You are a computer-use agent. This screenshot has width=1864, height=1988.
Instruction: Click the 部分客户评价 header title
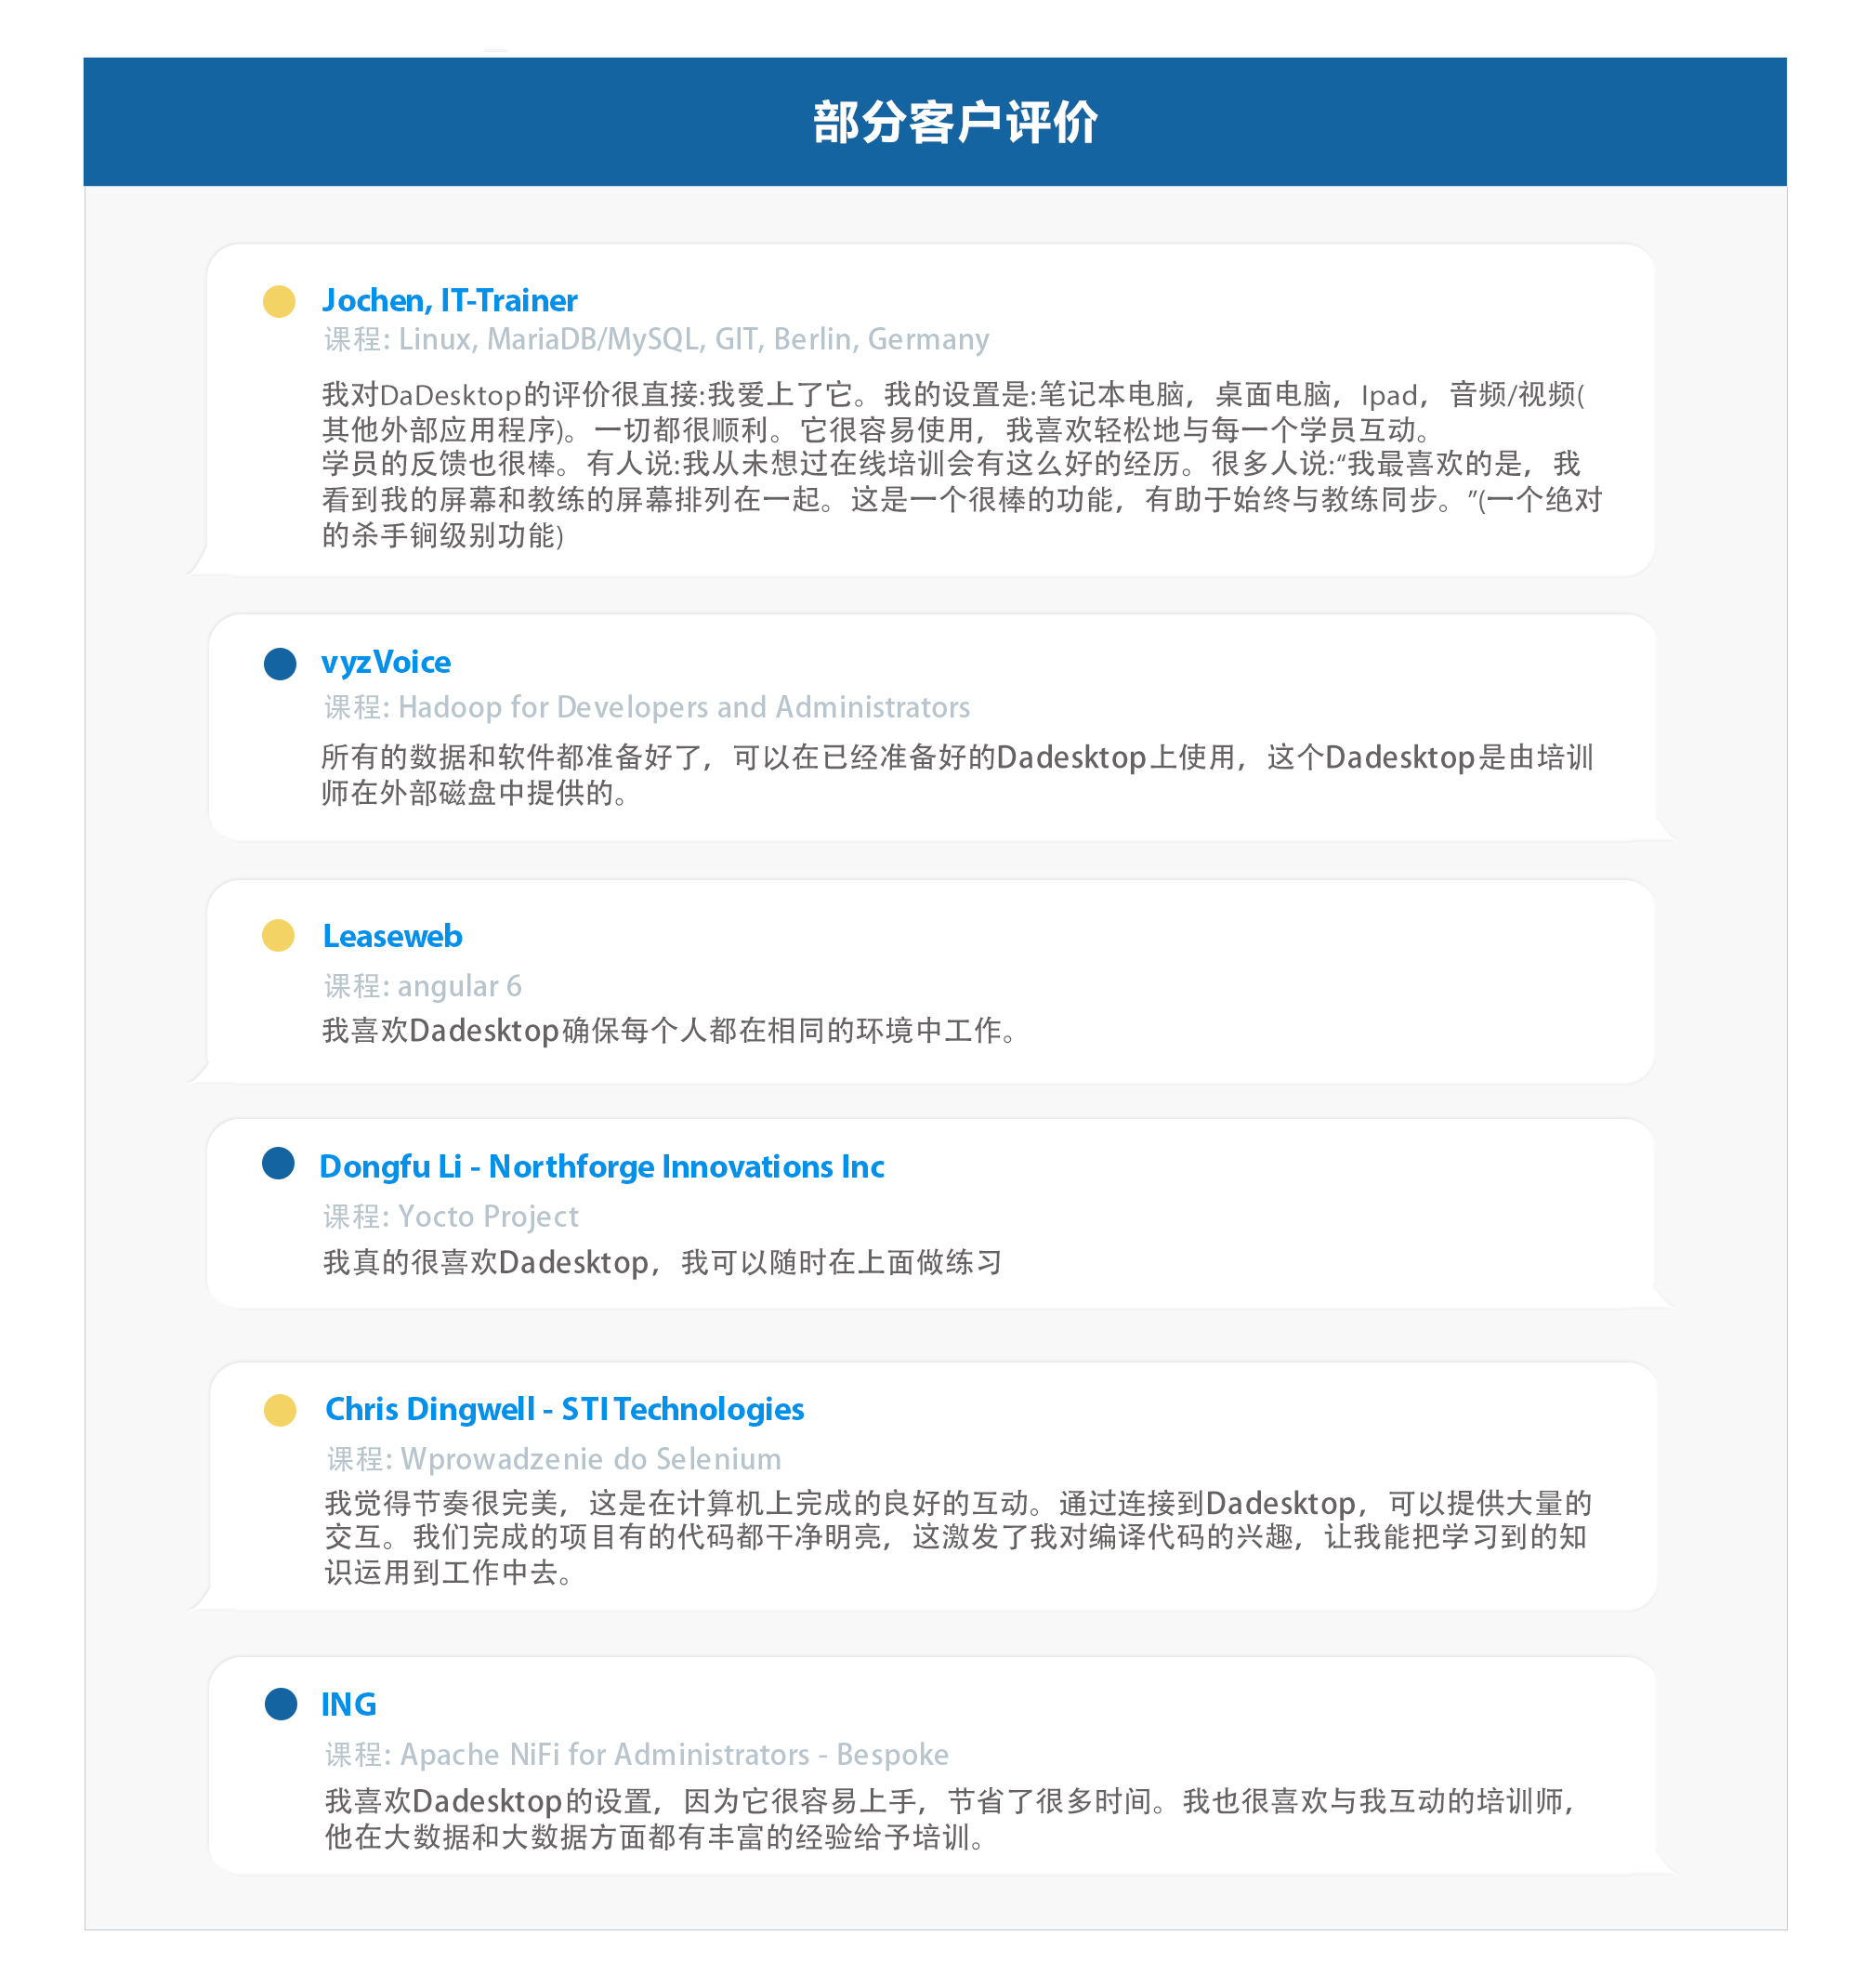coord(954,122)
